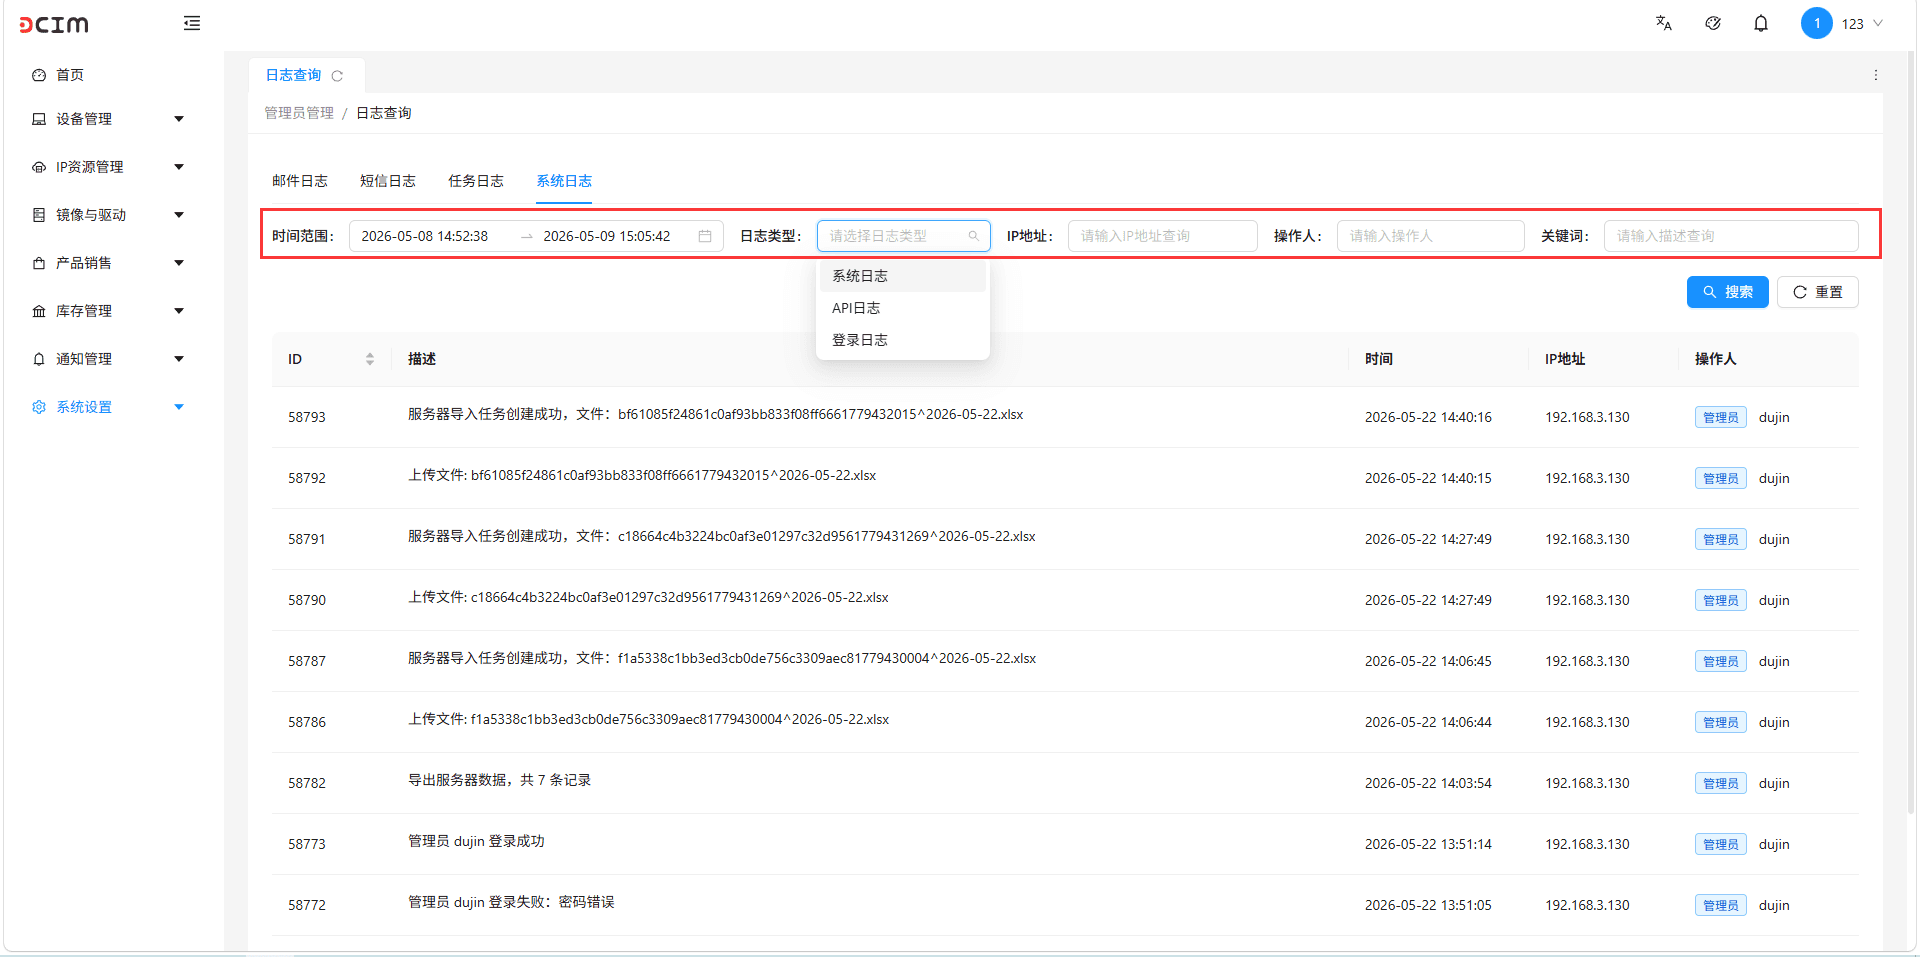Image resolution: width=1920 pixels, height=957 pixels.
Task: Switch to 任务日志 tab
Action: 476,181
